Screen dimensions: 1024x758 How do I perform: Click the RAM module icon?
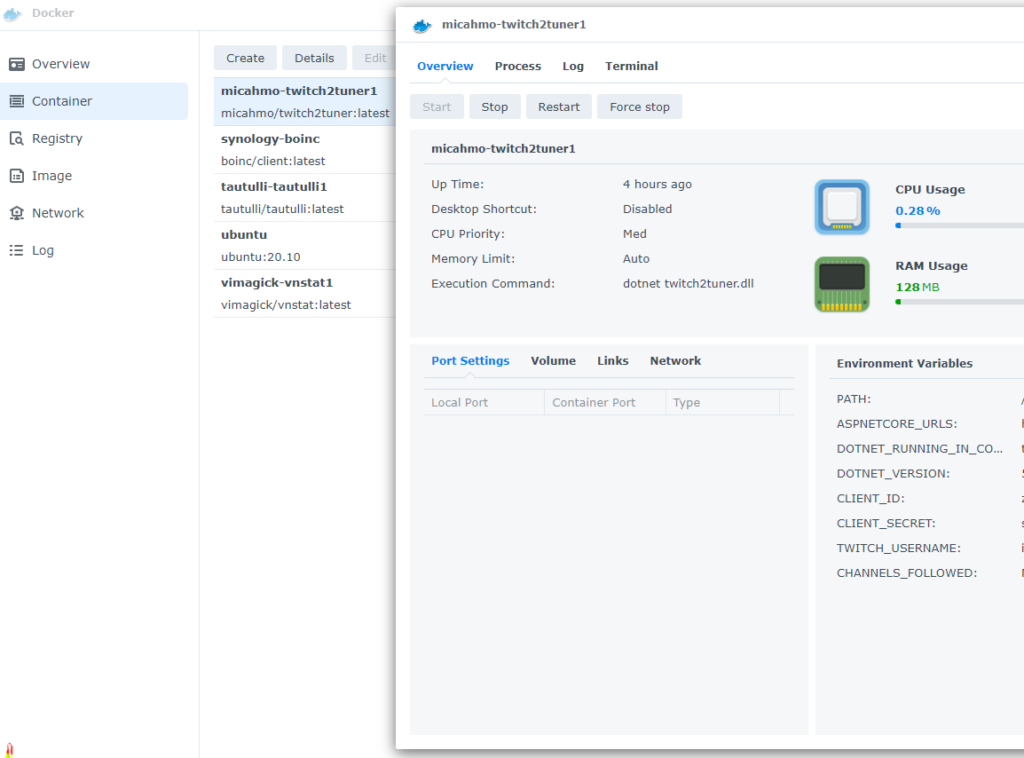point(842,284)
